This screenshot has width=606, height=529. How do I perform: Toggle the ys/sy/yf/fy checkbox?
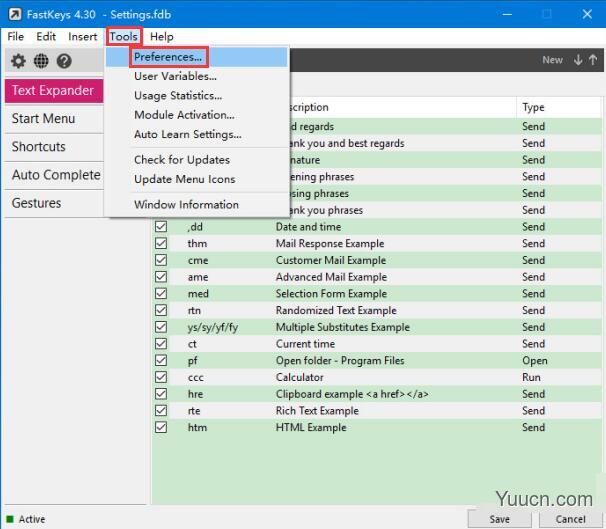click(x=161, y=327)
